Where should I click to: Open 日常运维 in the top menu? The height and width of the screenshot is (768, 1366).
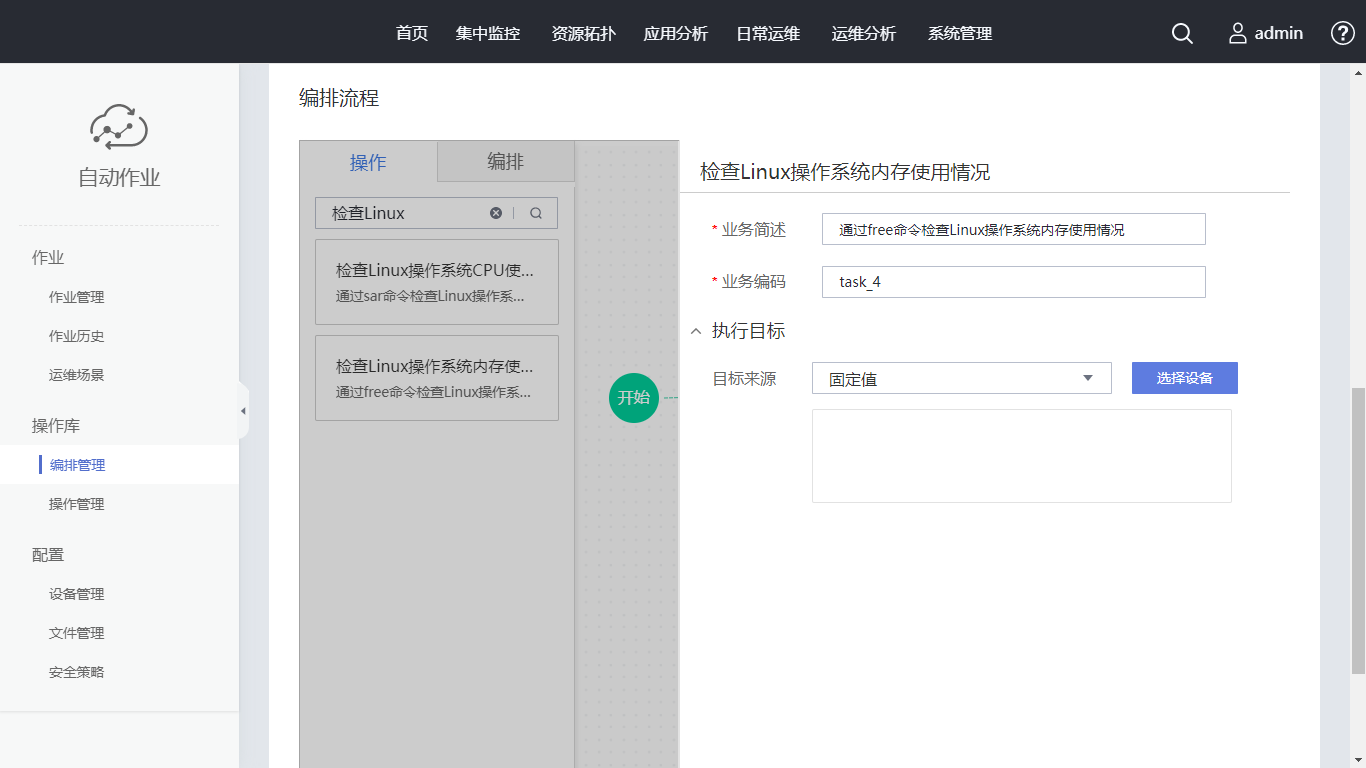click(768, 33)
